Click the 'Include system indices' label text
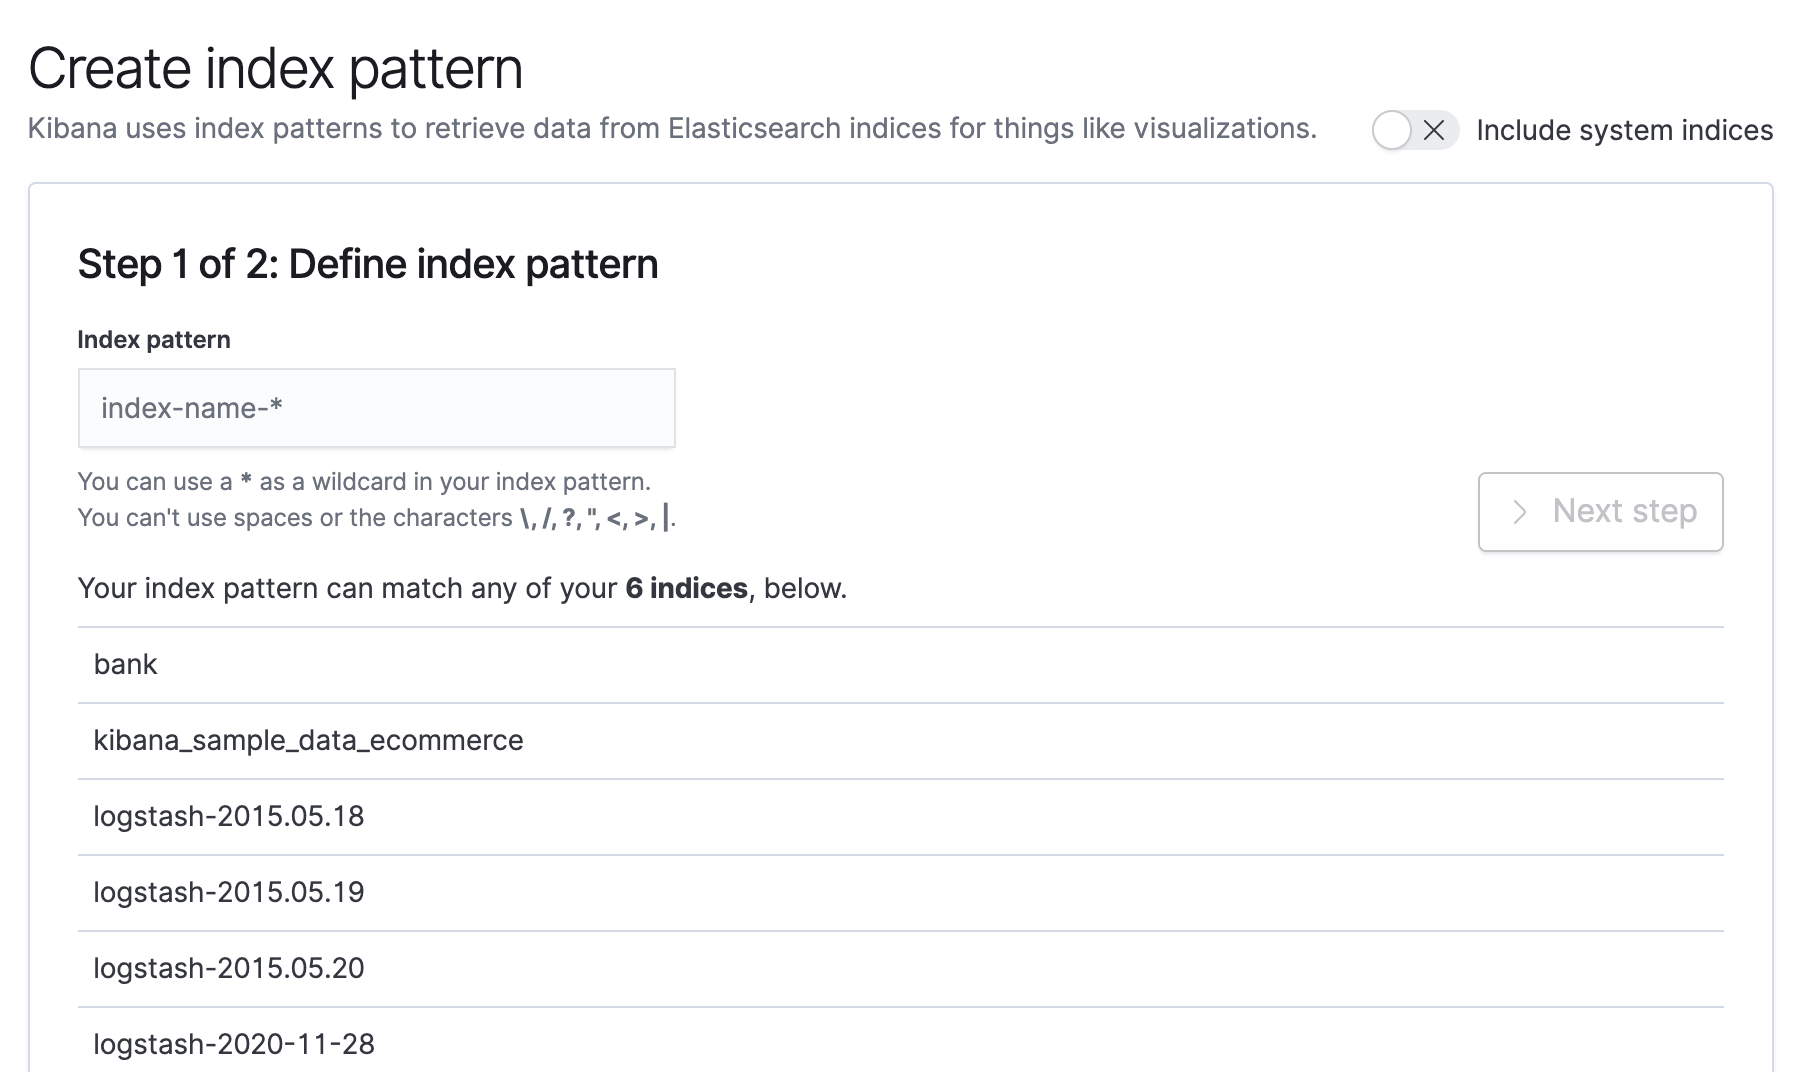Screen dimensions: 1806x1072 pyautogui.click(x=1624, y=130)
